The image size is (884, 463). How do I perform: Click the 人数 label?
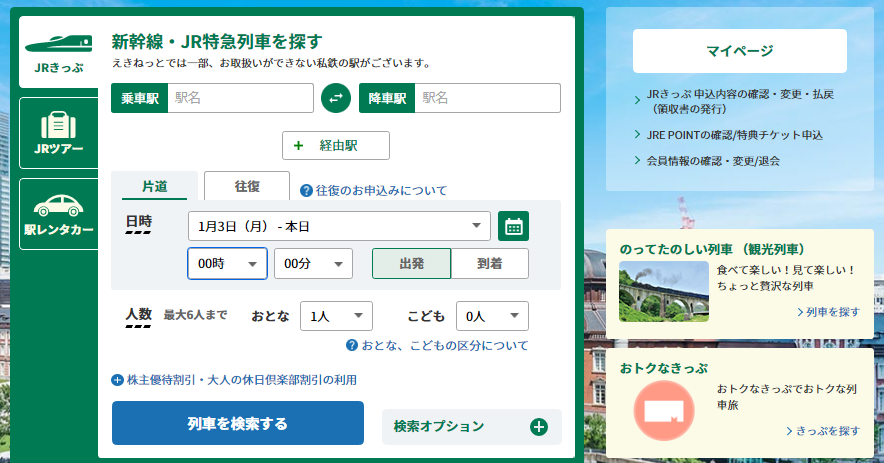click(139, 314)
